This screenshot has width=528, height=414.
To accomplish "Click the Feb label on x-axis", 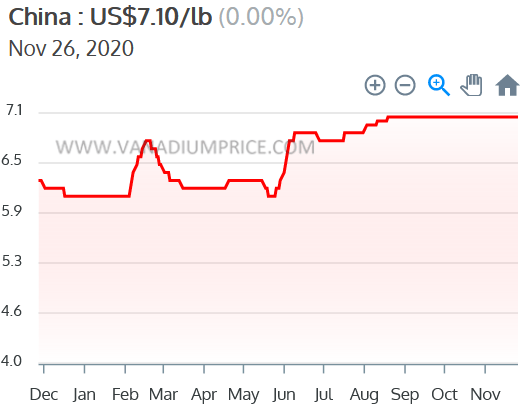I will 125,394.
